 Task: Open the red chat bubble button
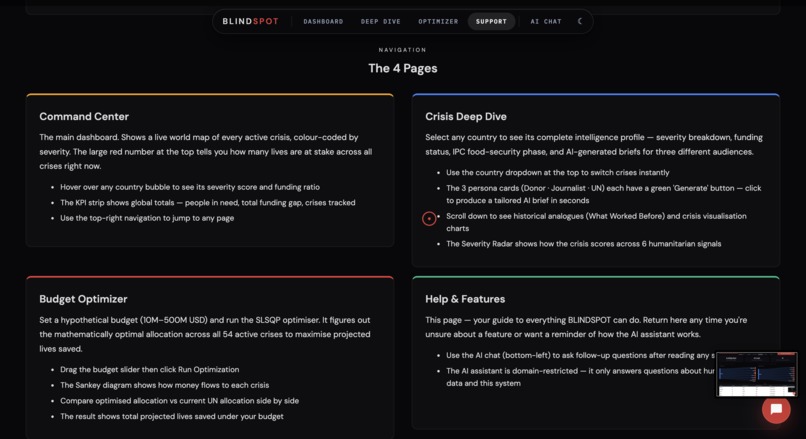click(x=776, y=409)
